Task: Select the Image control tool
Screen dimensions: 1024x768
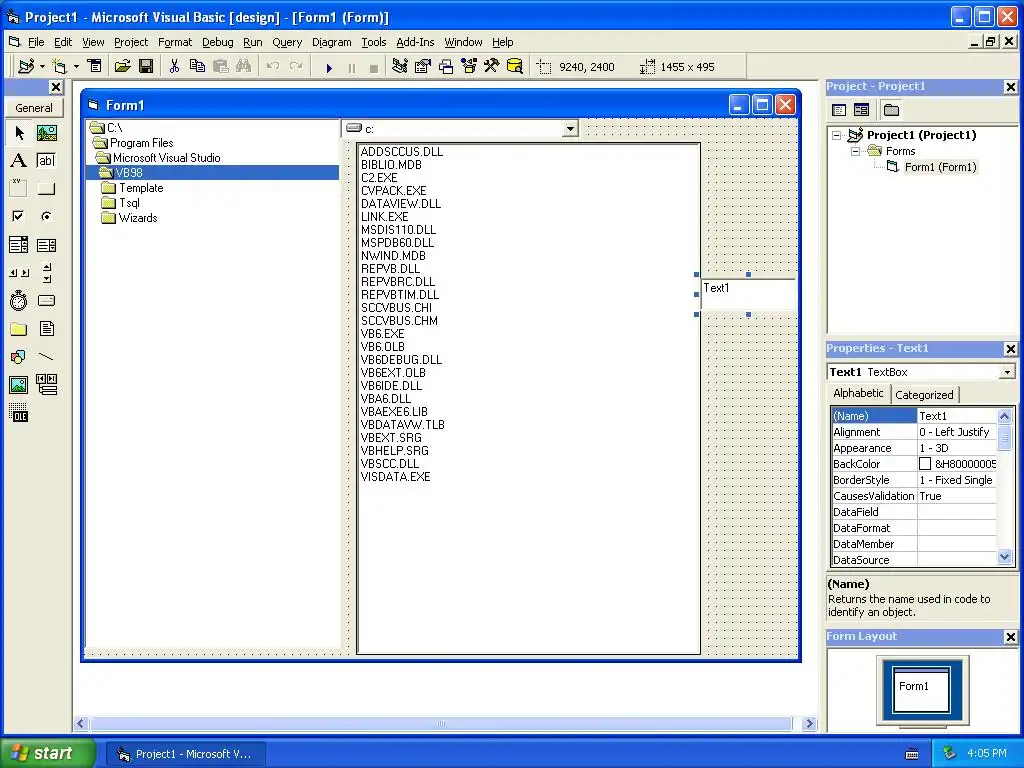Action: tap(19, 385)
